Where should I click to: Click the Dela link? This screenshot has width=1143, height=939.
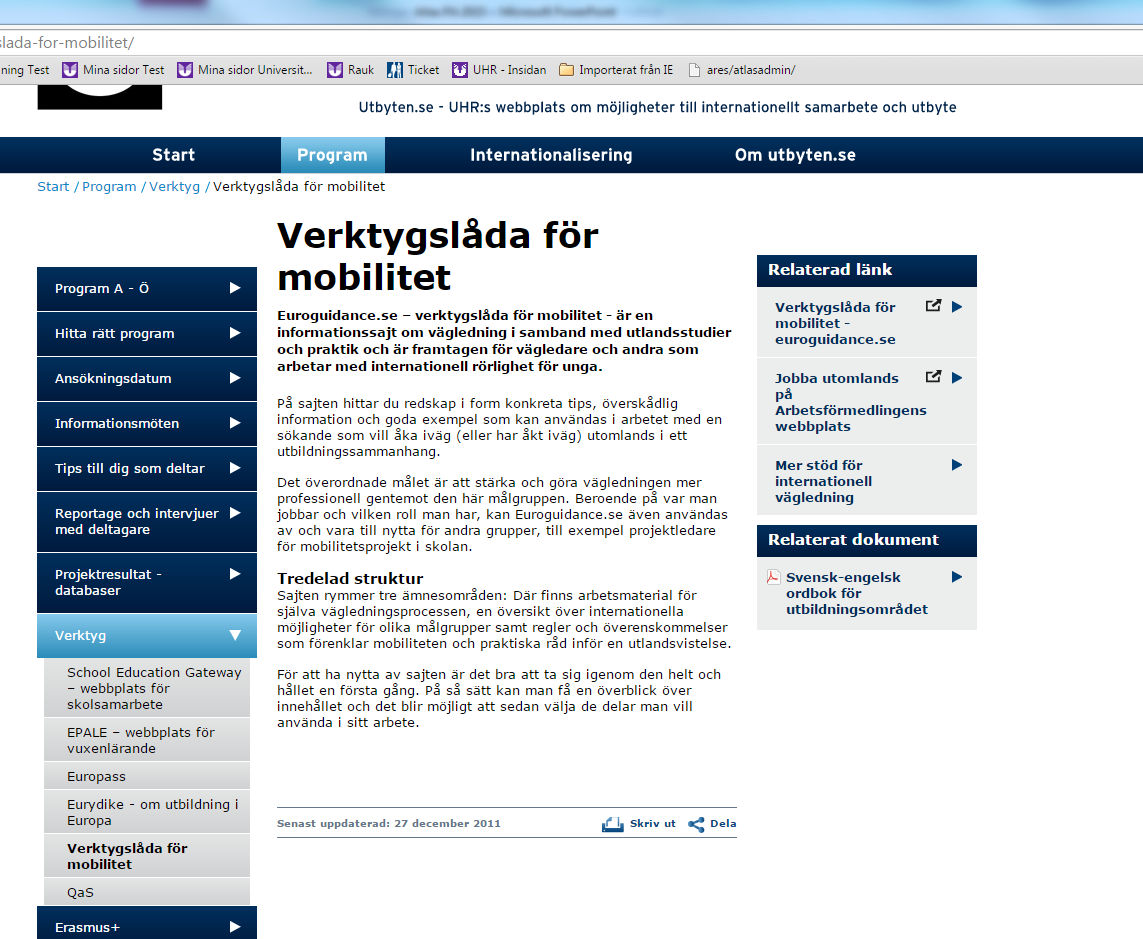click(723, 824)
